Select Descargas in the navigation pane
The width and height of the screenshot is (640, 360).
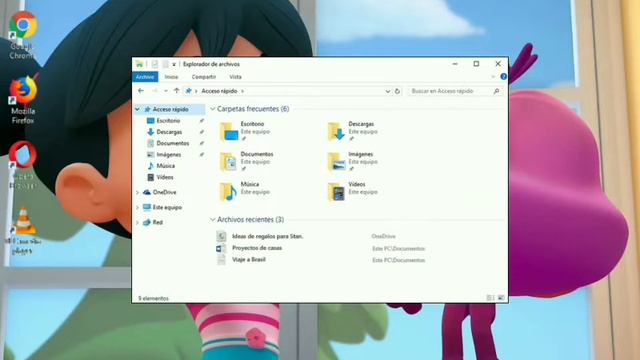(x=169, y=132)
